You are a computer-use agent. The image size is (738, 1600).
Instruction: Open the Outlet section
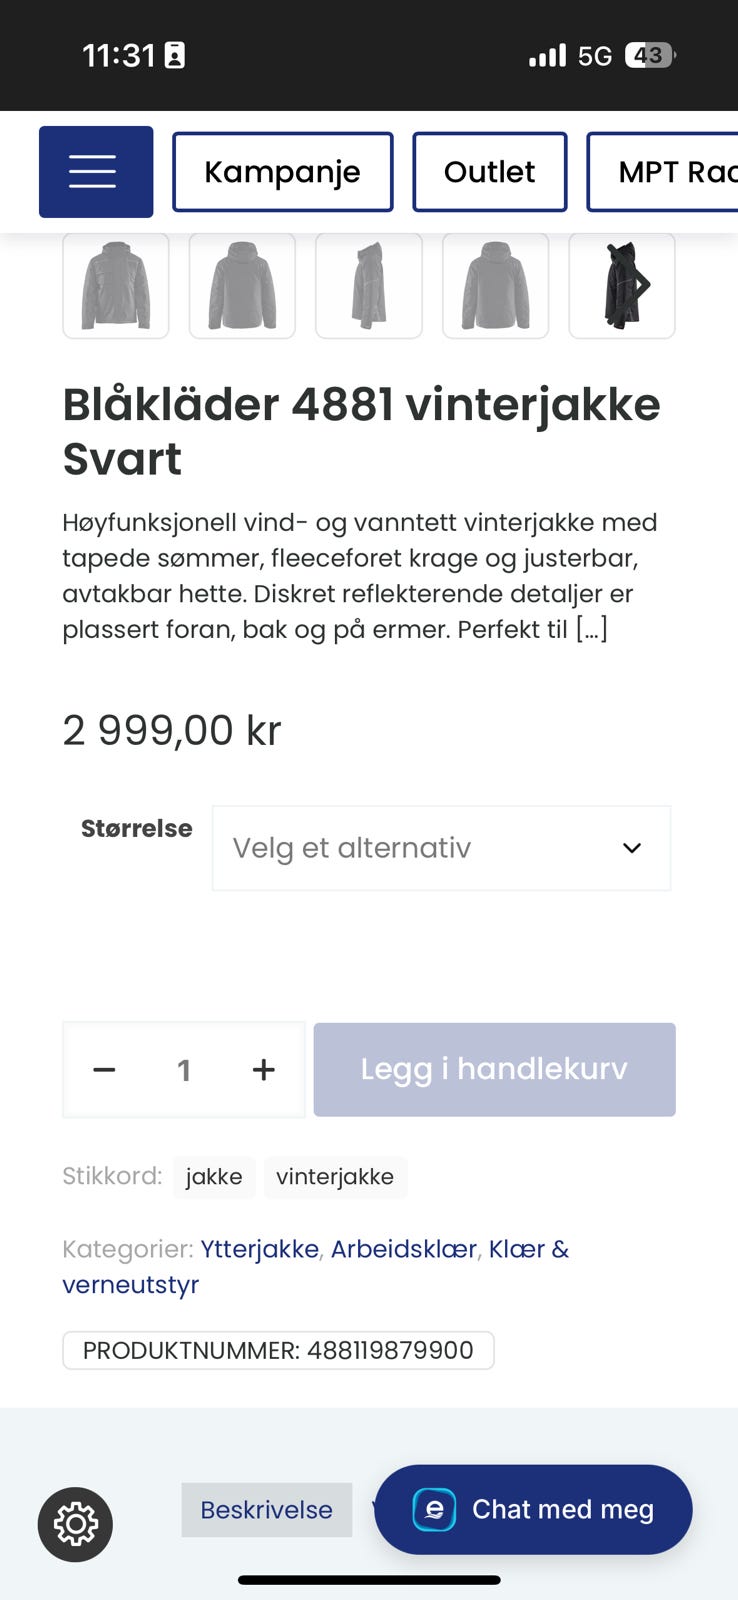[x=489, y=172]
